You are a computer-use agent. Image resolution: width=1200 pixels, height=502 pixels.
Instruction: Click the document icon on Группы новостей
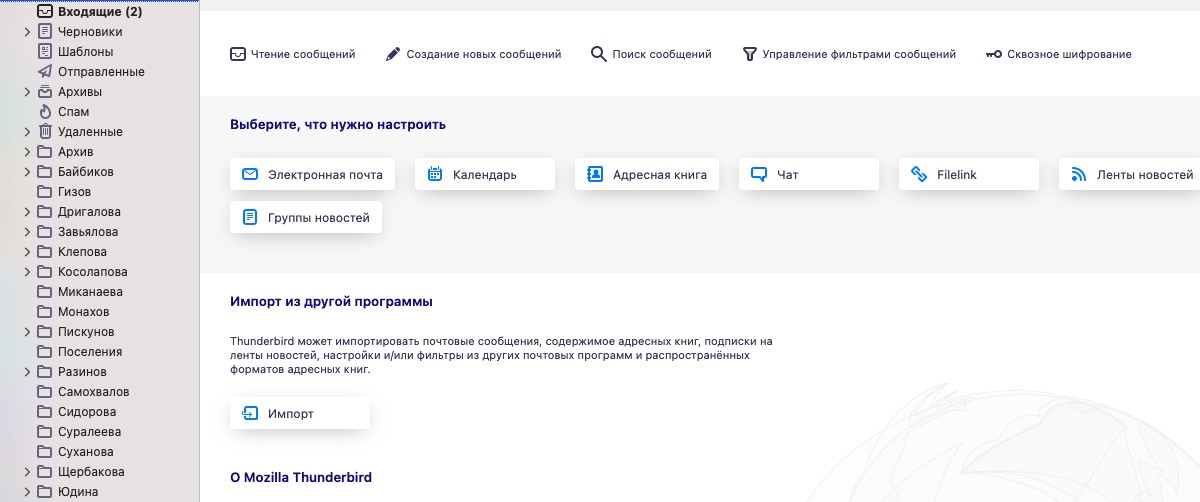tap(250, 217)
